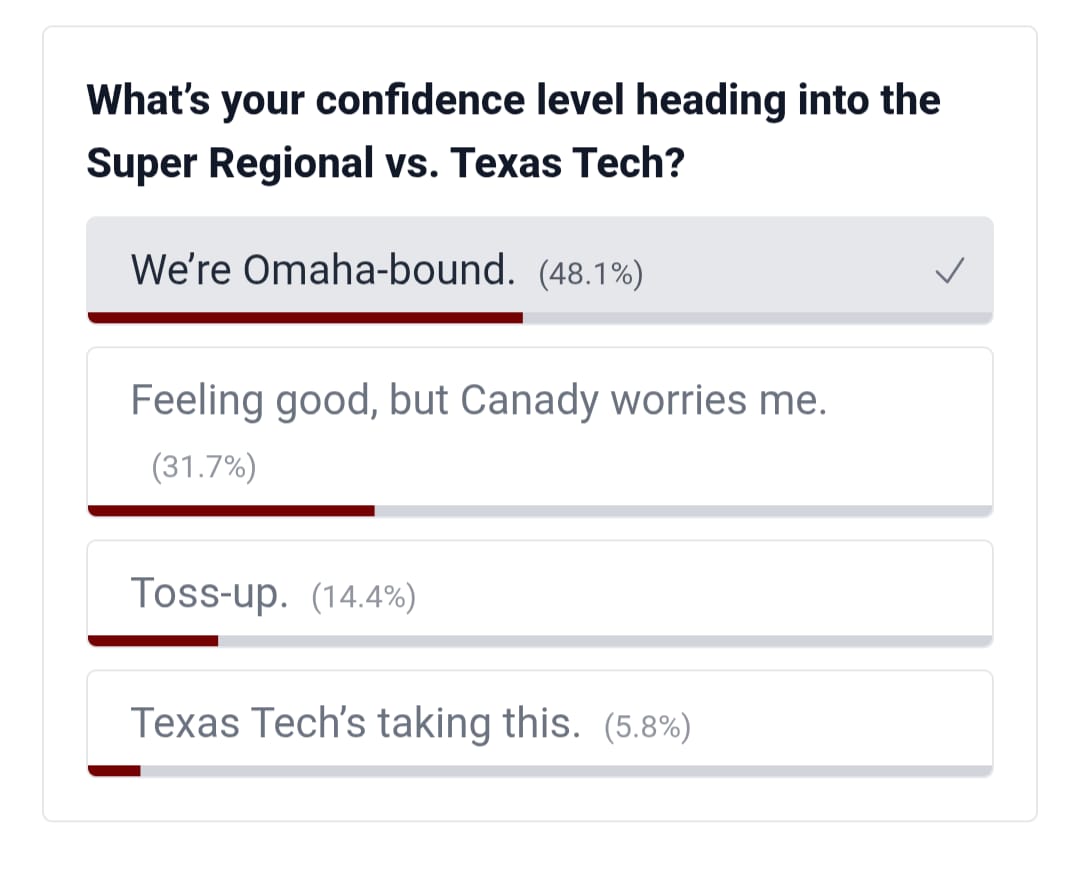Choose "Feeling good, but Canady worries me."
1080x885 pixels.
[478, 401]
